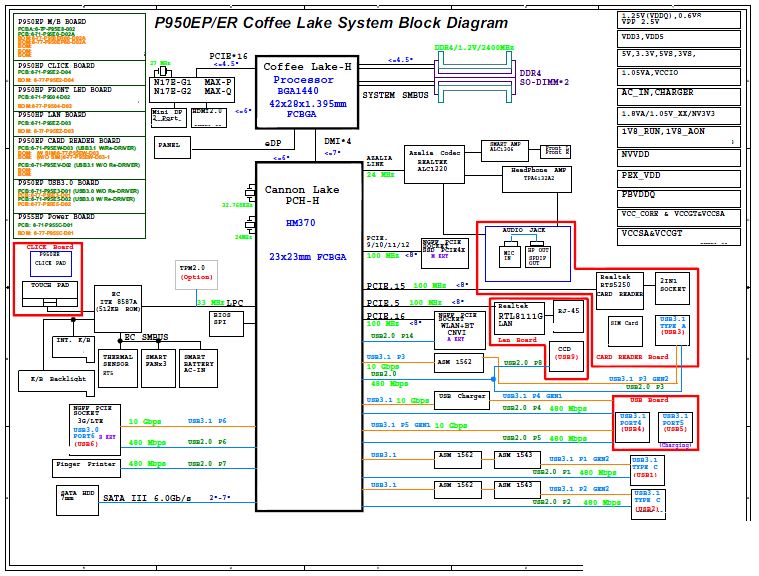Select the 'USB3.1 TYPE C (USB1)' block
The image size is (759, 576).
(648, 470)
